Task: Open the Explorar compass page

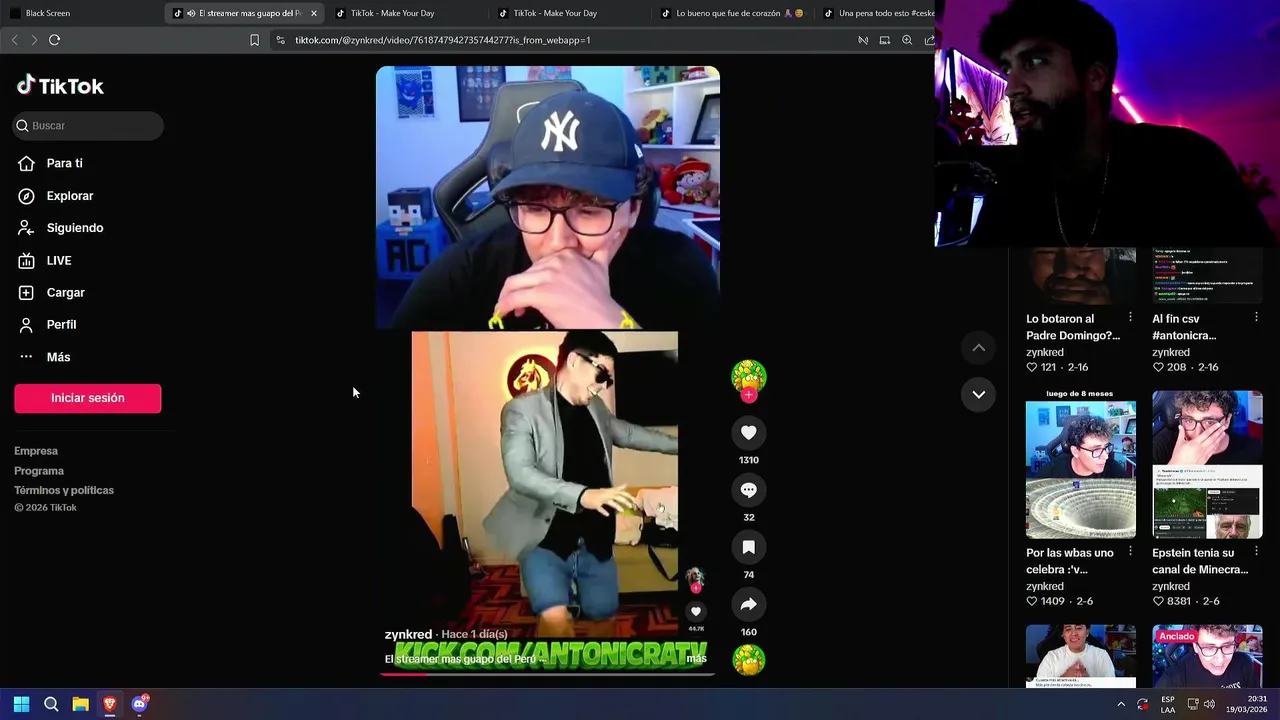Action: tap(56, 196)
